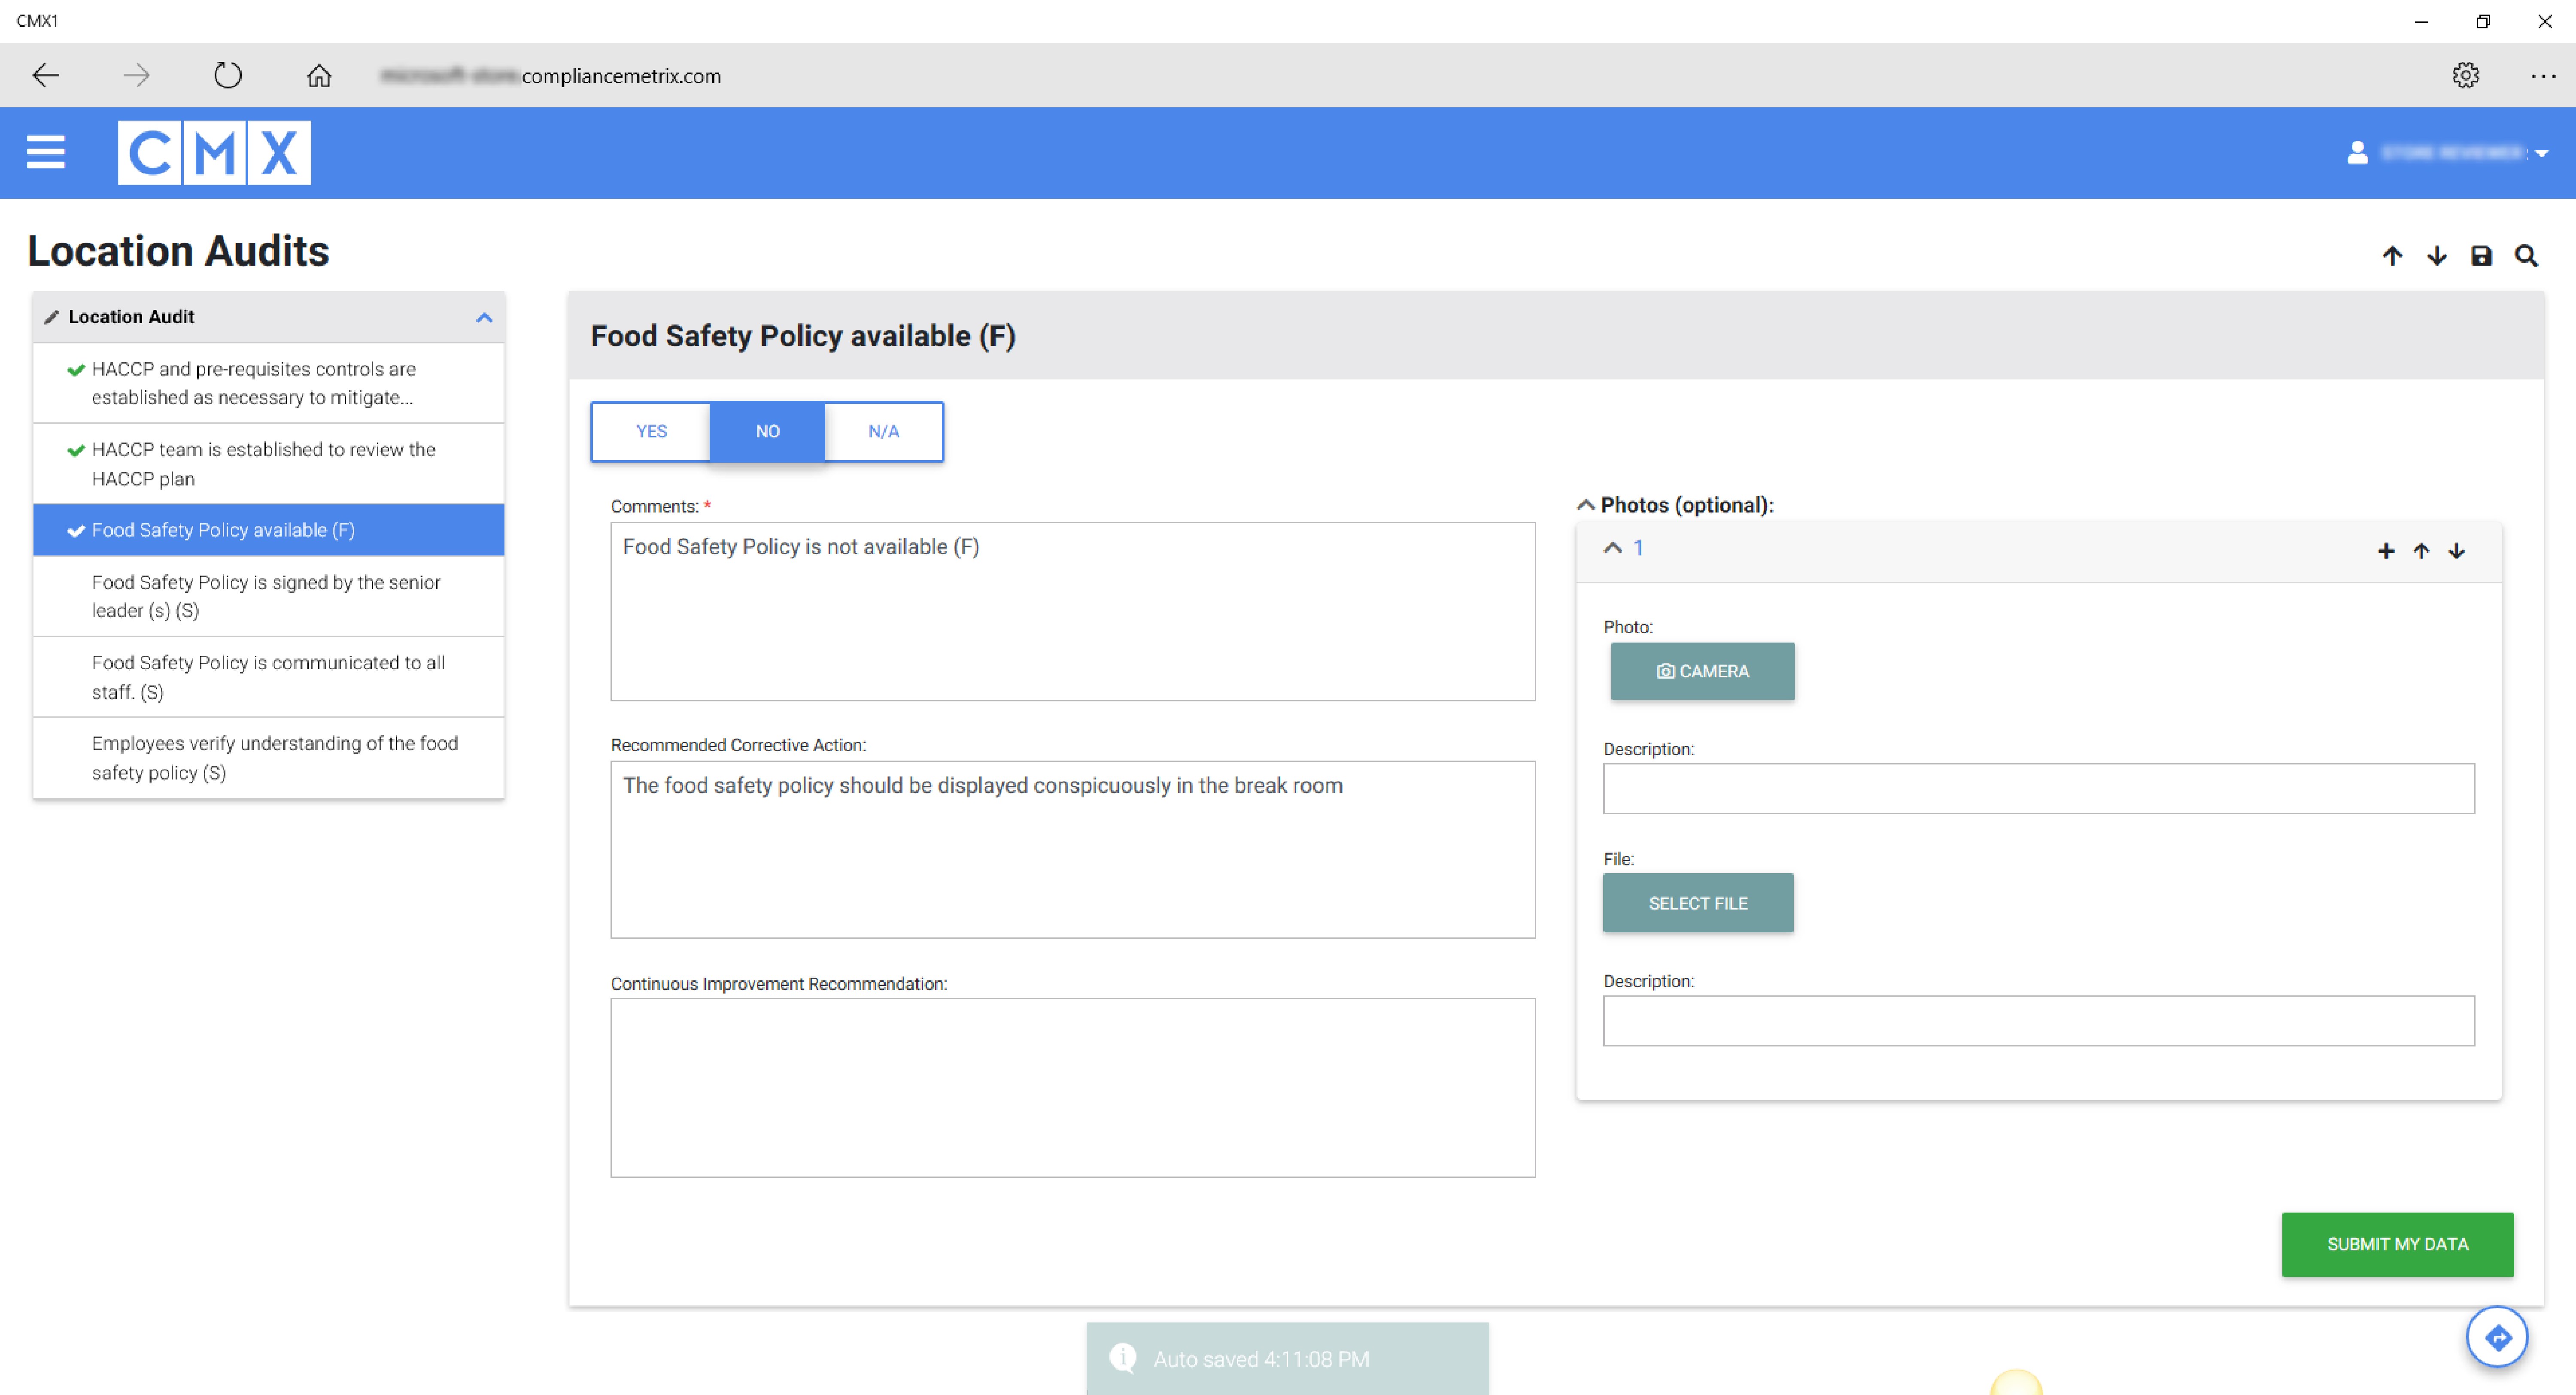
Task: Click the Auto saved notification text
Action: click(x=1261, y=1359)
